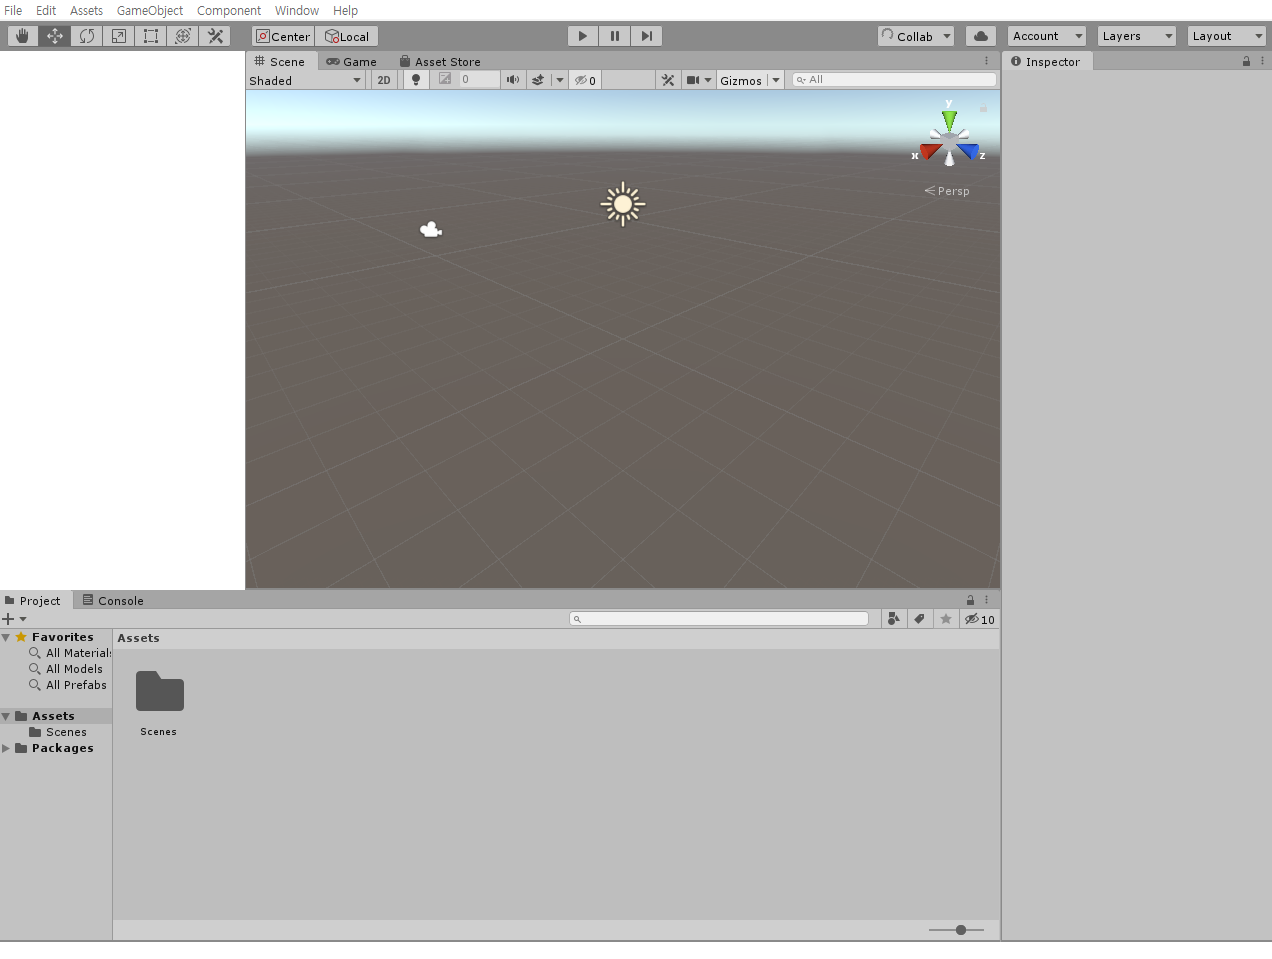Image resolution: width=1272 pixels, height=959 pixels.
Task: Open custom editor tools
Action: tap(214, 36)
